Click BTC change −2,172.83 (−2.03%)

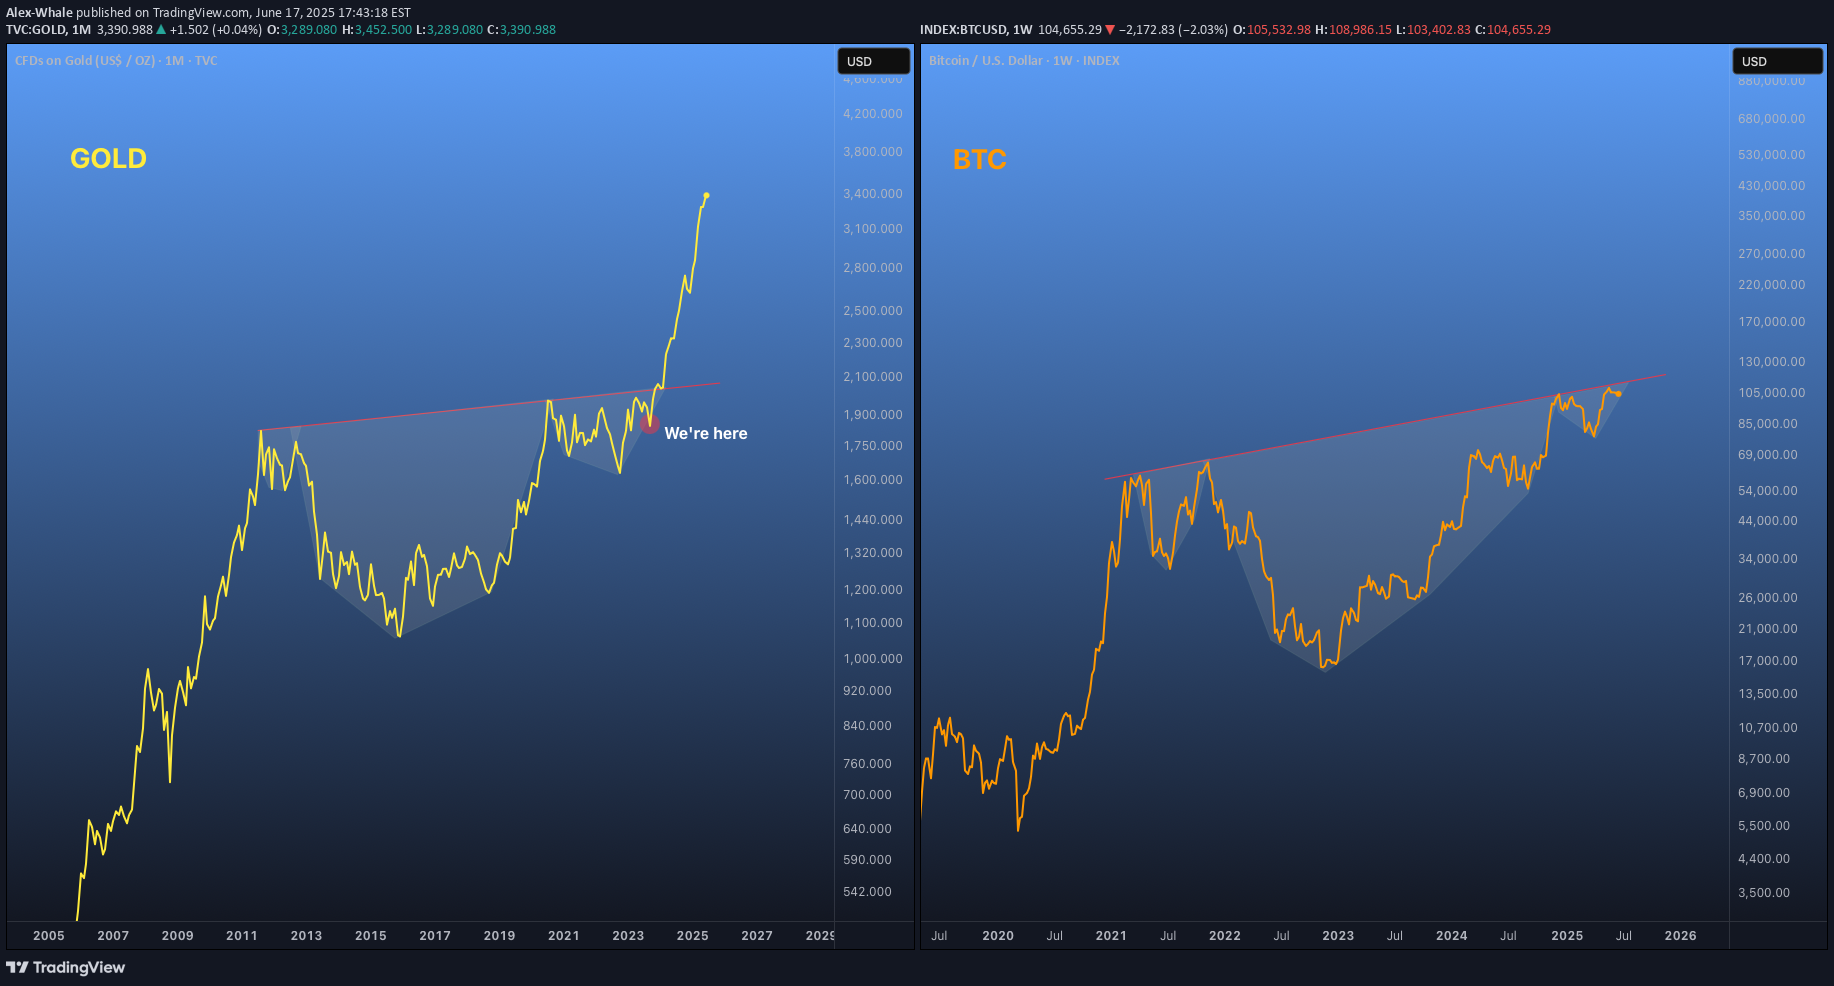(1173, 30)
